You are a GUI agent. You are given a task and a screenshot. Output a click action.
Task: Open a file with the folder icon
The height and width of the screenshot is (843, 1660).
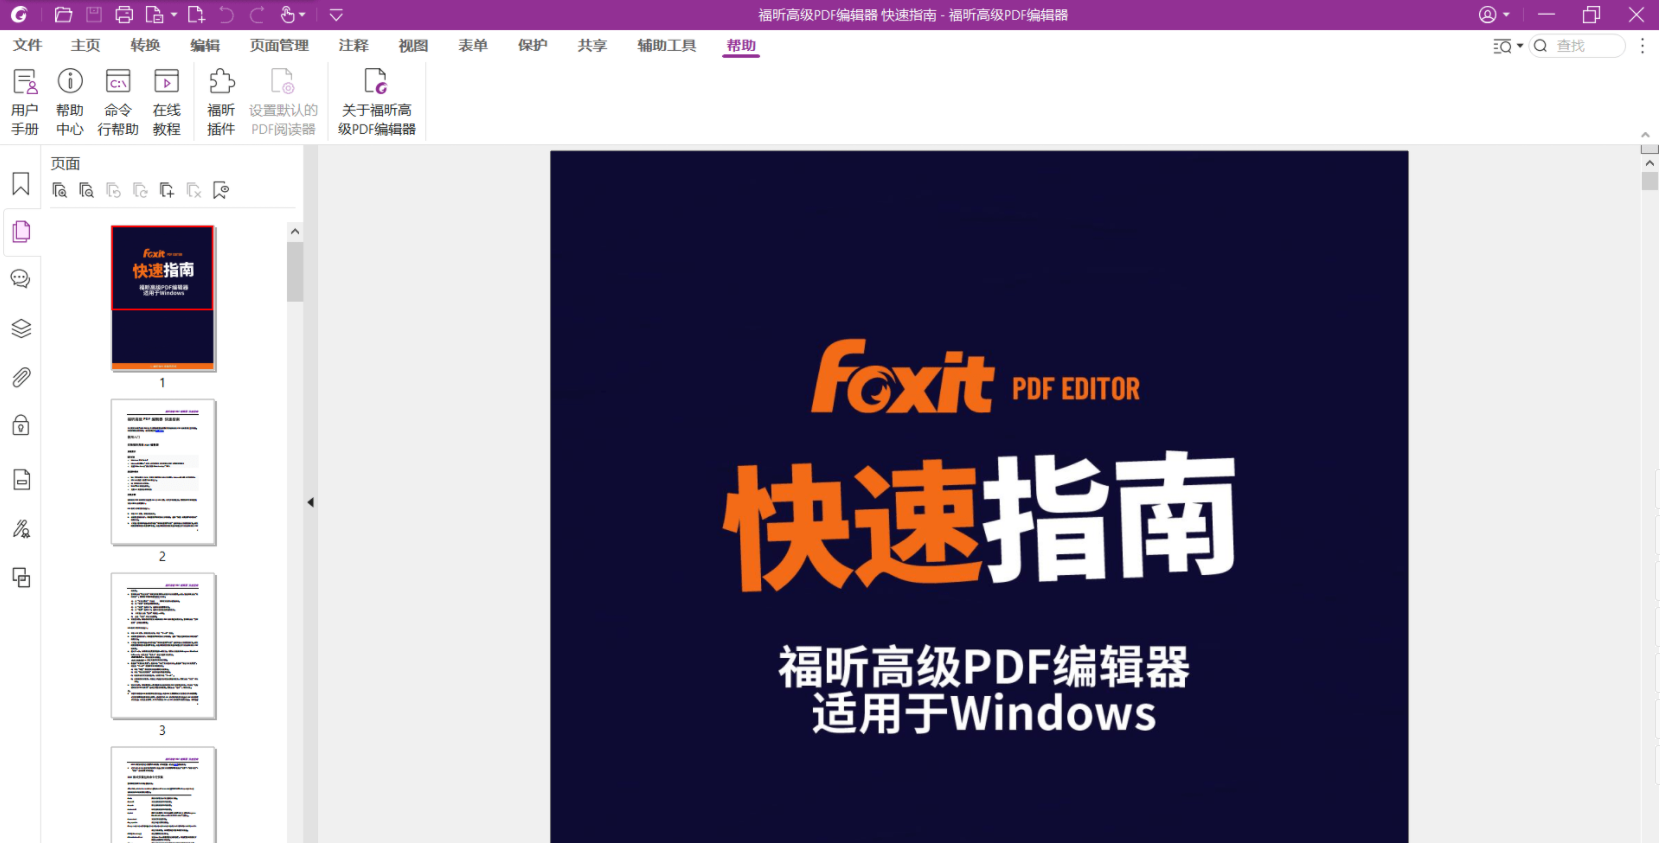tap(63, 14)
